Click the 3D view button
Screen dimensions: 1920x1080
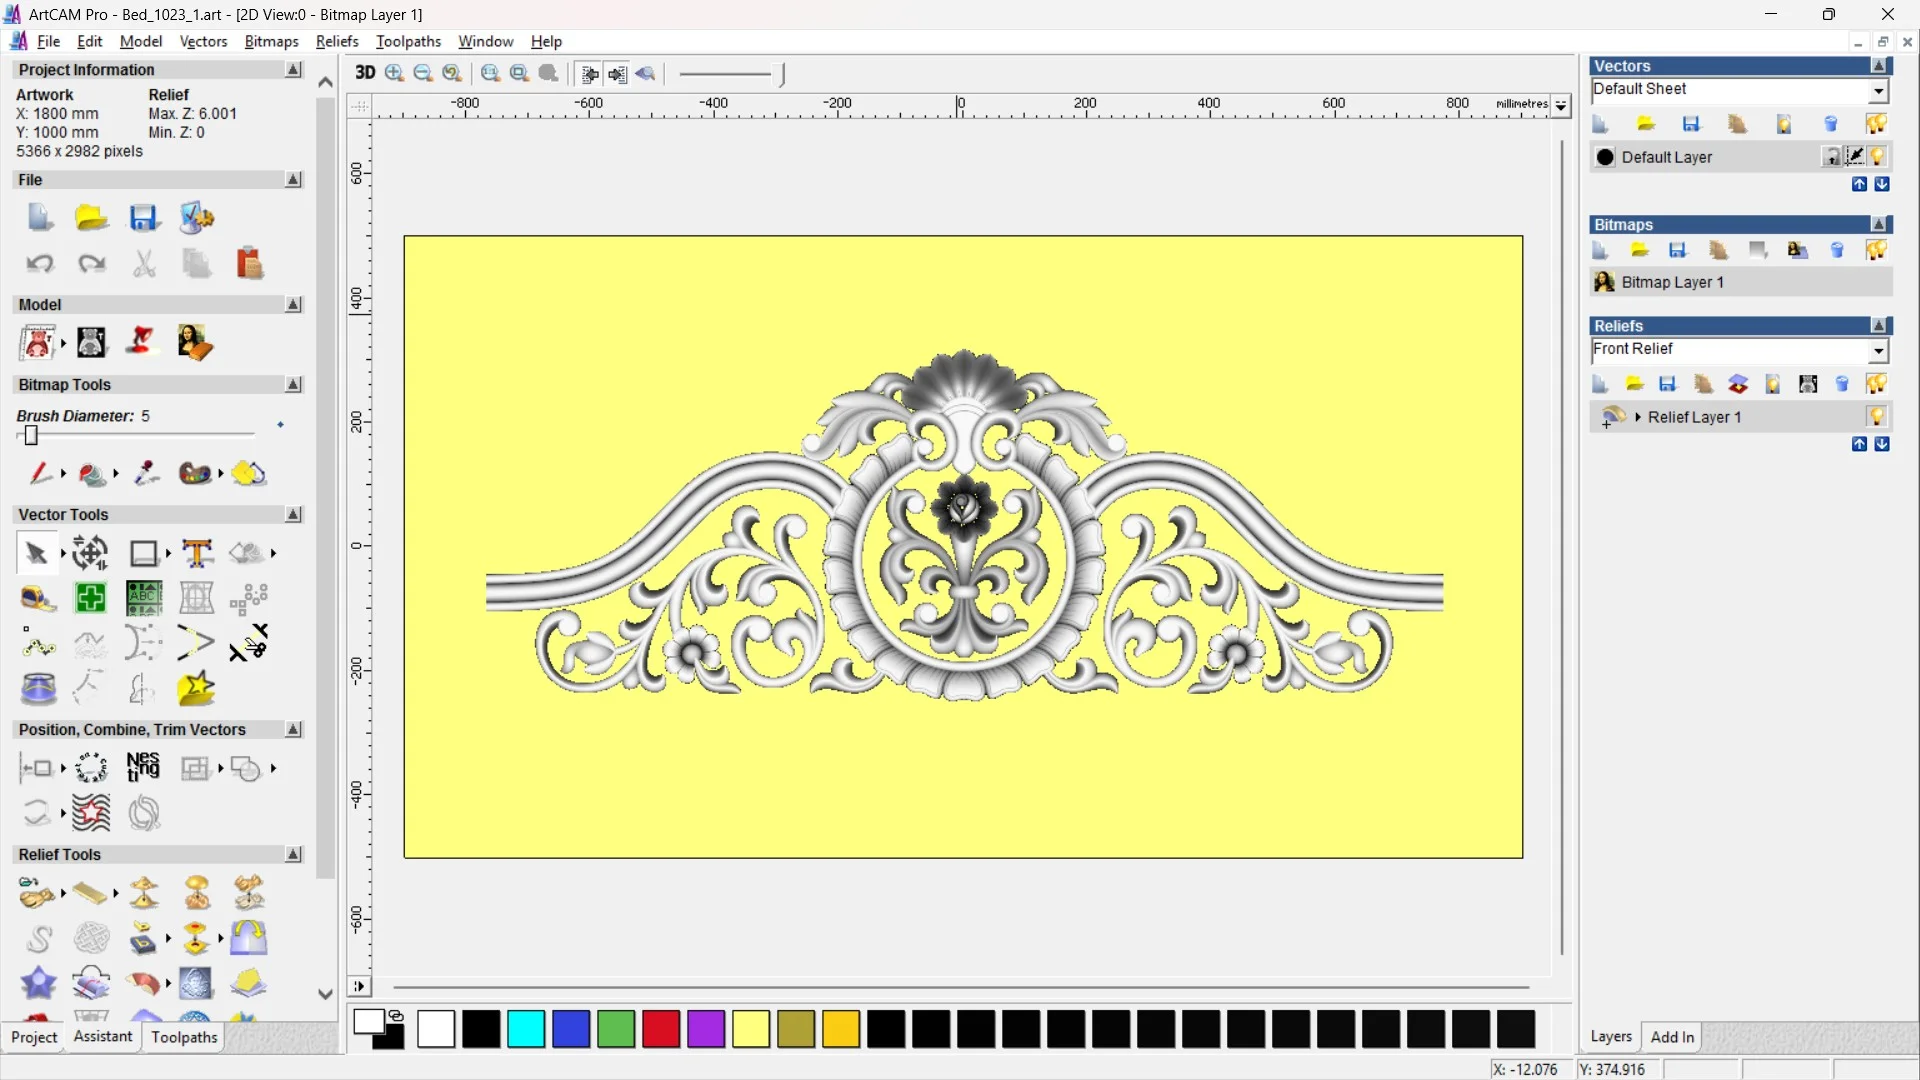365,73
